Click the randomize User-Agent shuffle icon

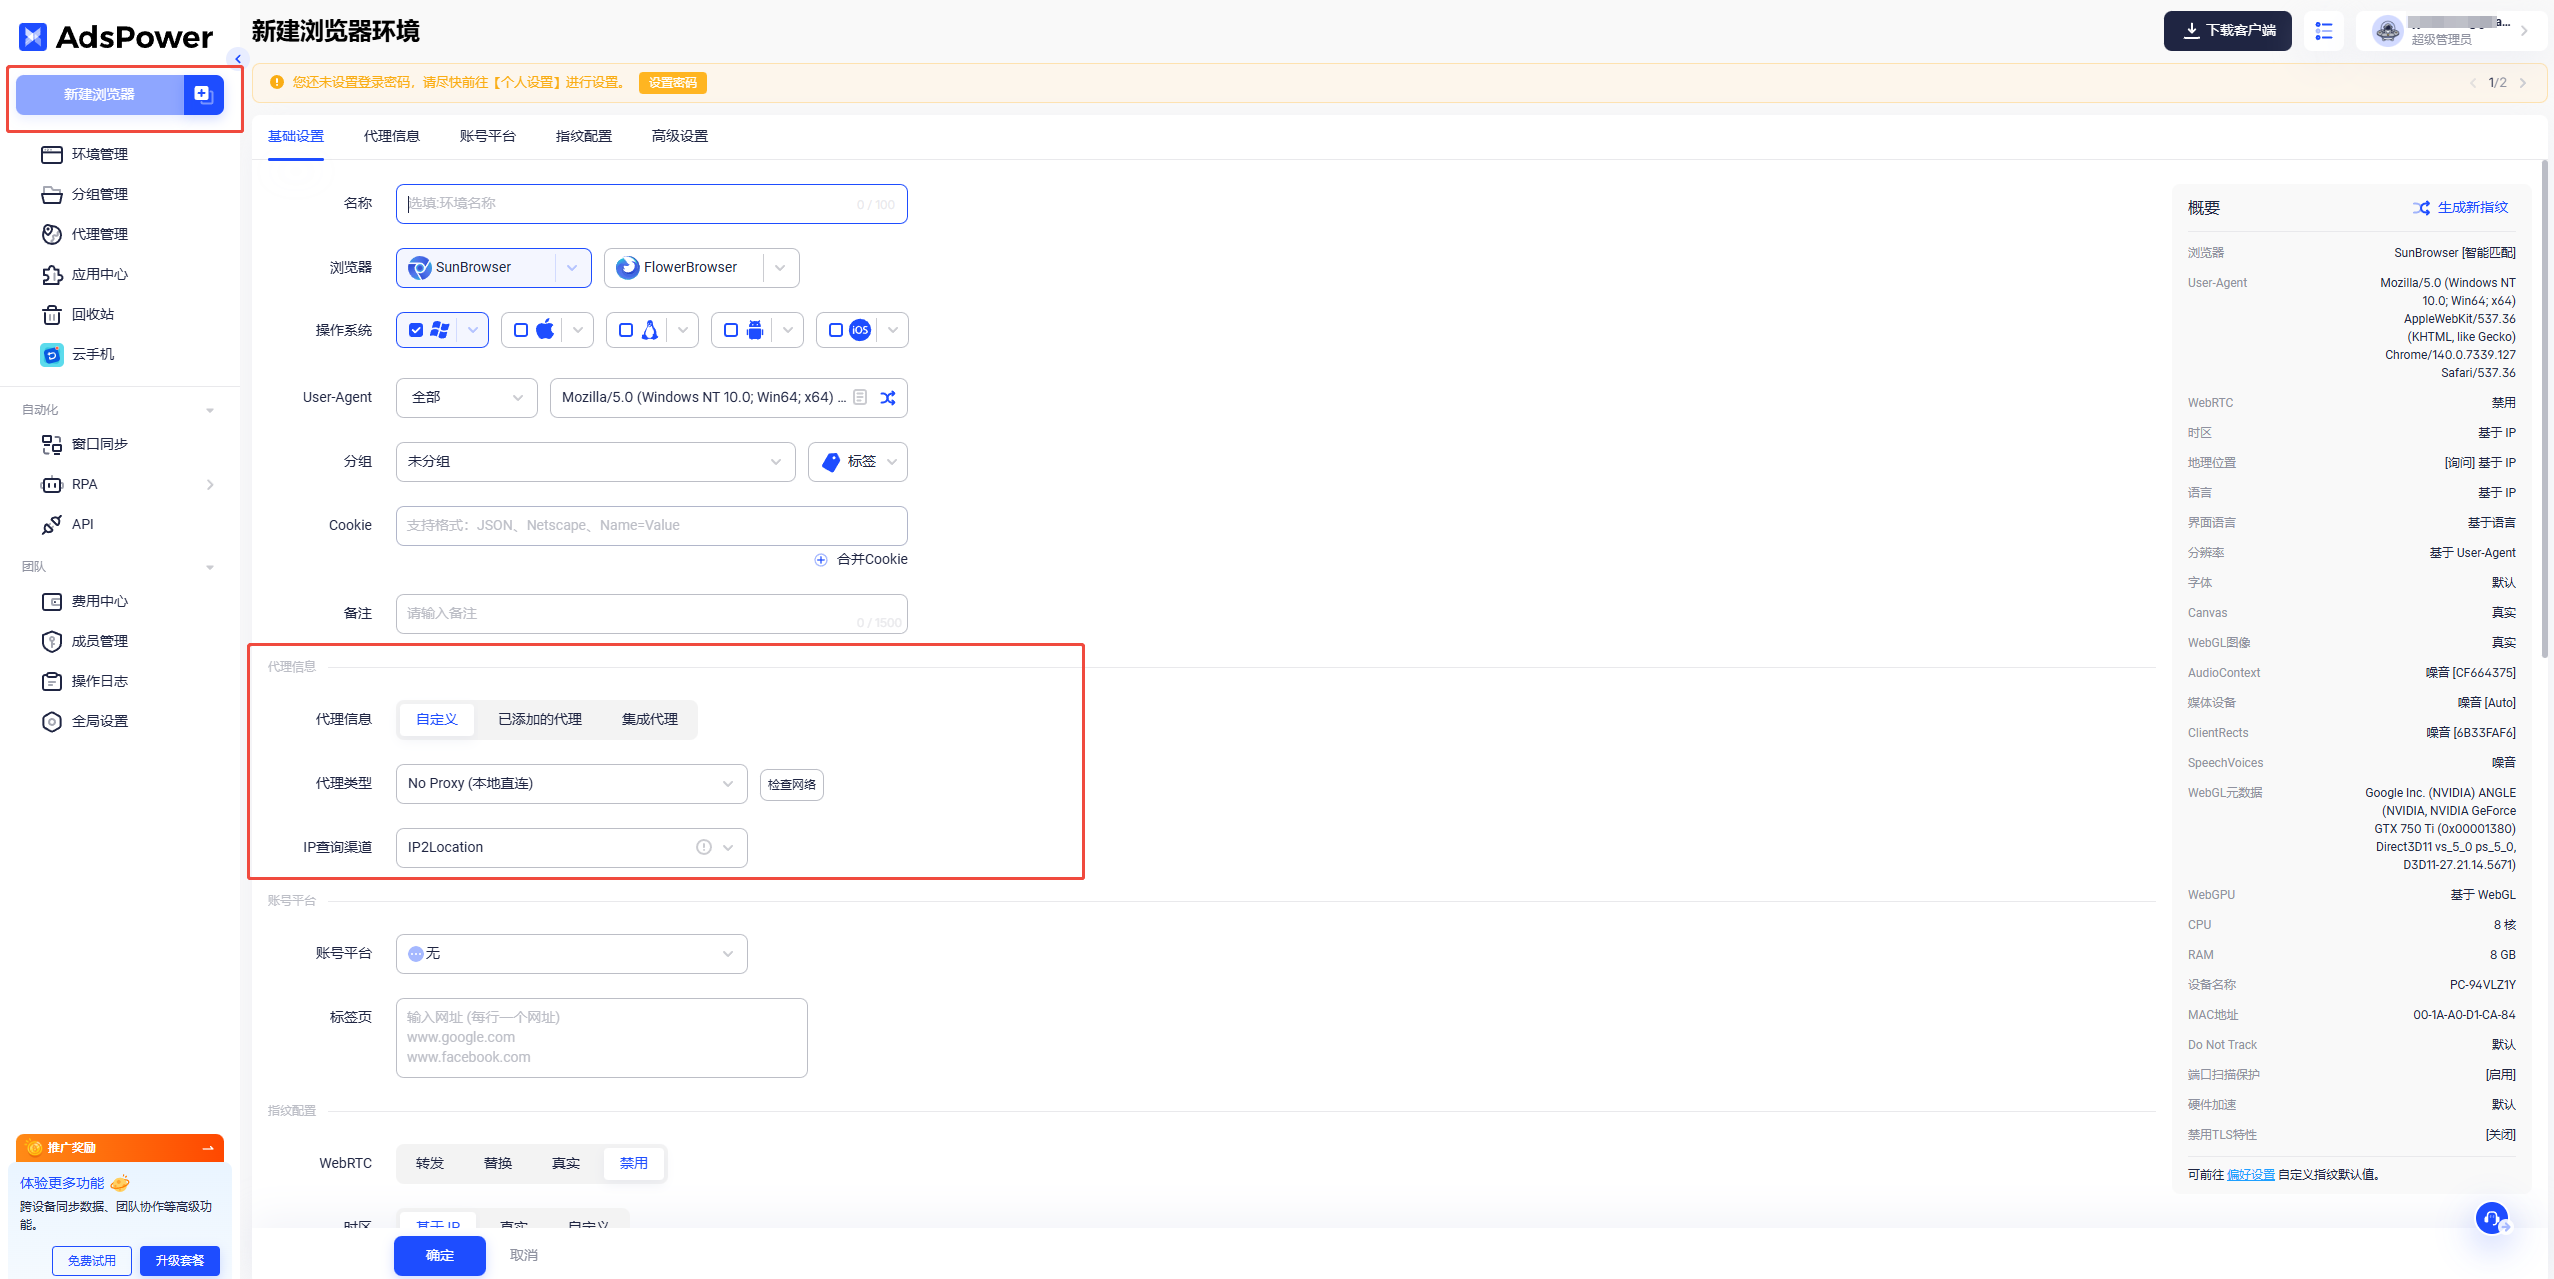click(x=887, y=398)
